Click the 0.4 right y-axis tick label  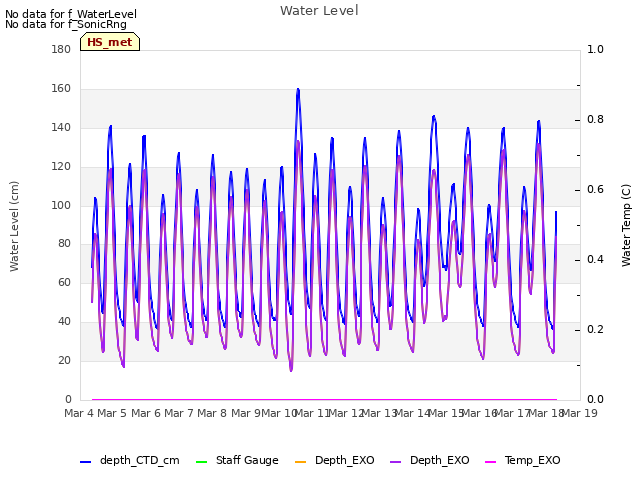pyautogui.click(x=595, y=260)
